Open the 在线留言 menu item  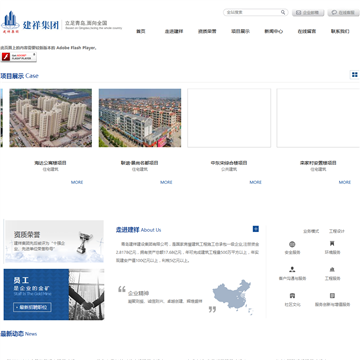[307, 31]
